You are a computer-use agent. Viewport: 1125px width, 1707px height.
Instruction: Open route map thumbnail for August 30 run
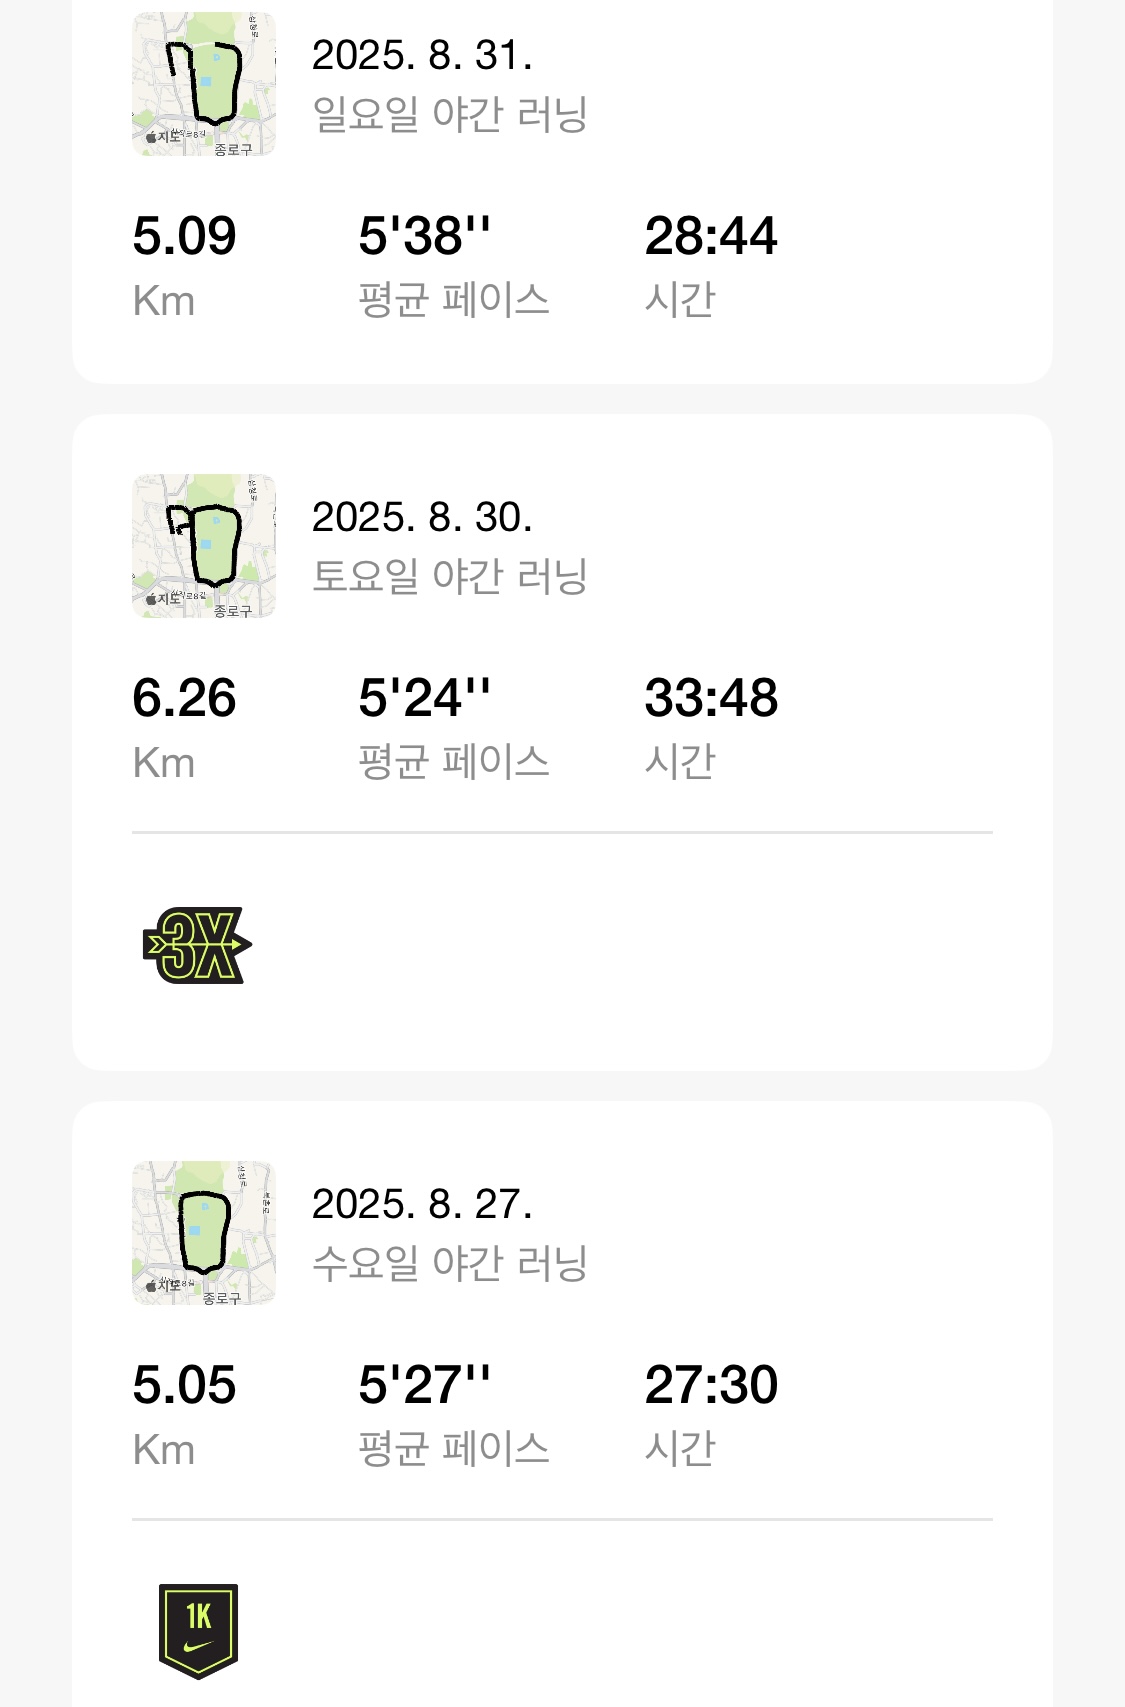click(204, 546)
